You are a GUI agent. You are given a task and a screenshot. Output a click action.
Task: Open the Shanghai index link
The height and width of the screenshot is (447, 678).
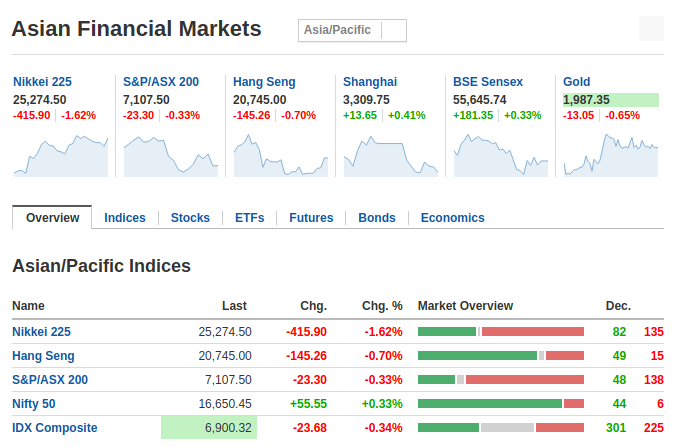pyautogui.click(x=370, y=82)
